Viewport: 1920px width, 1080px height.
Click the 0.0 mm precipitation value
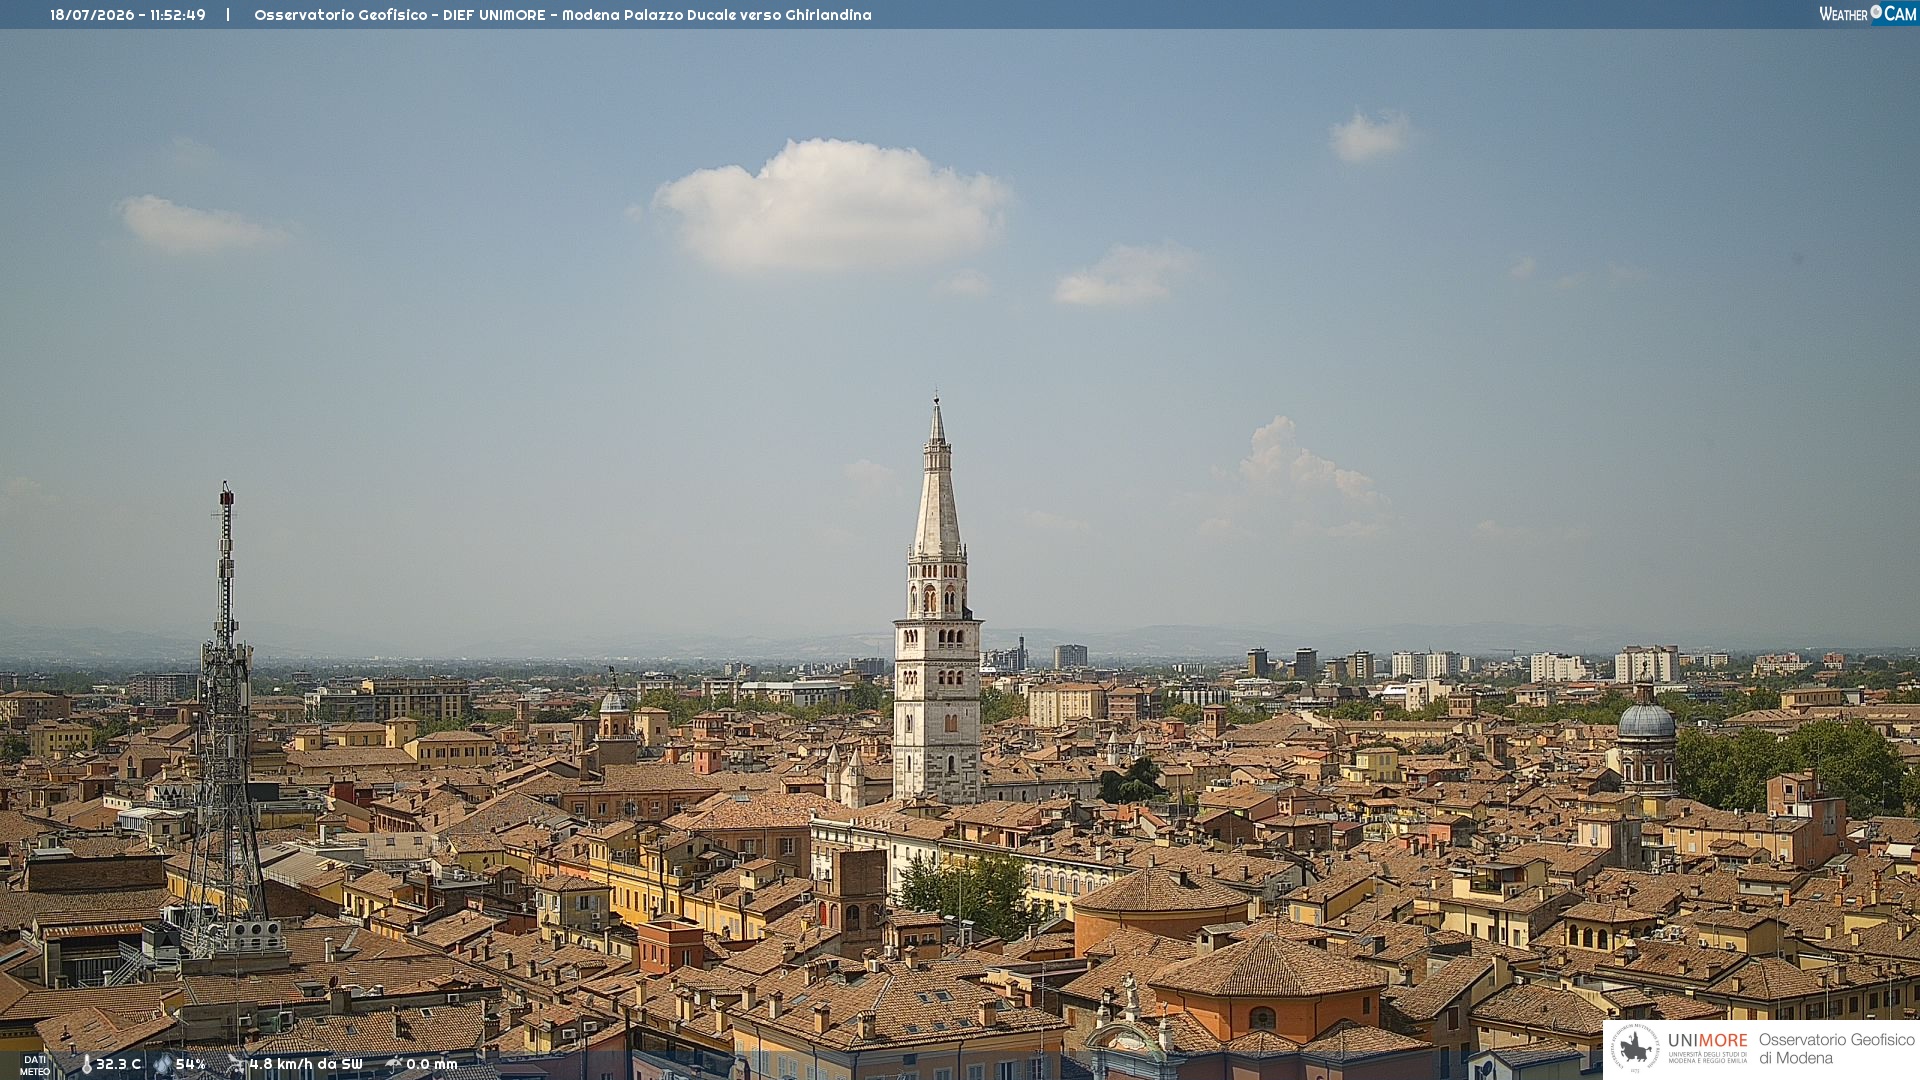click(431, 1065)
